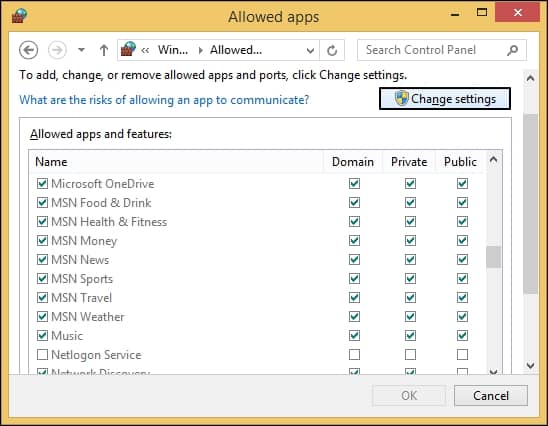Click the apps list scrollbar thumb

493,257
